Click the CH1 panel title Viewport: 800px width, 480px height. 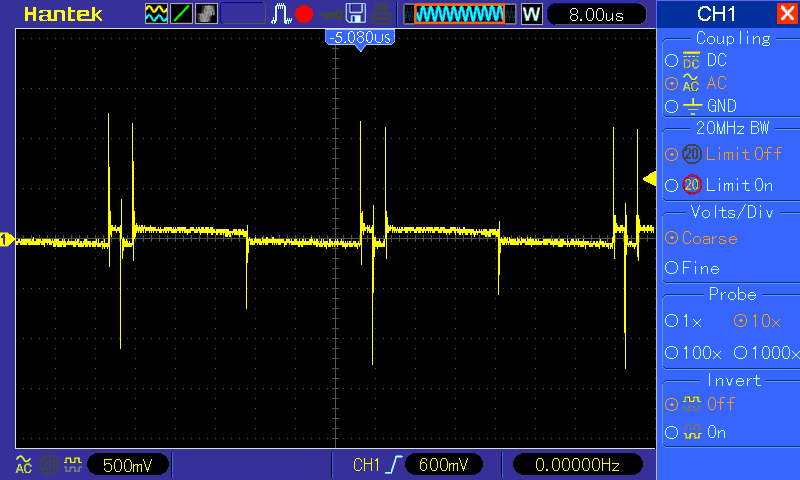716,14
